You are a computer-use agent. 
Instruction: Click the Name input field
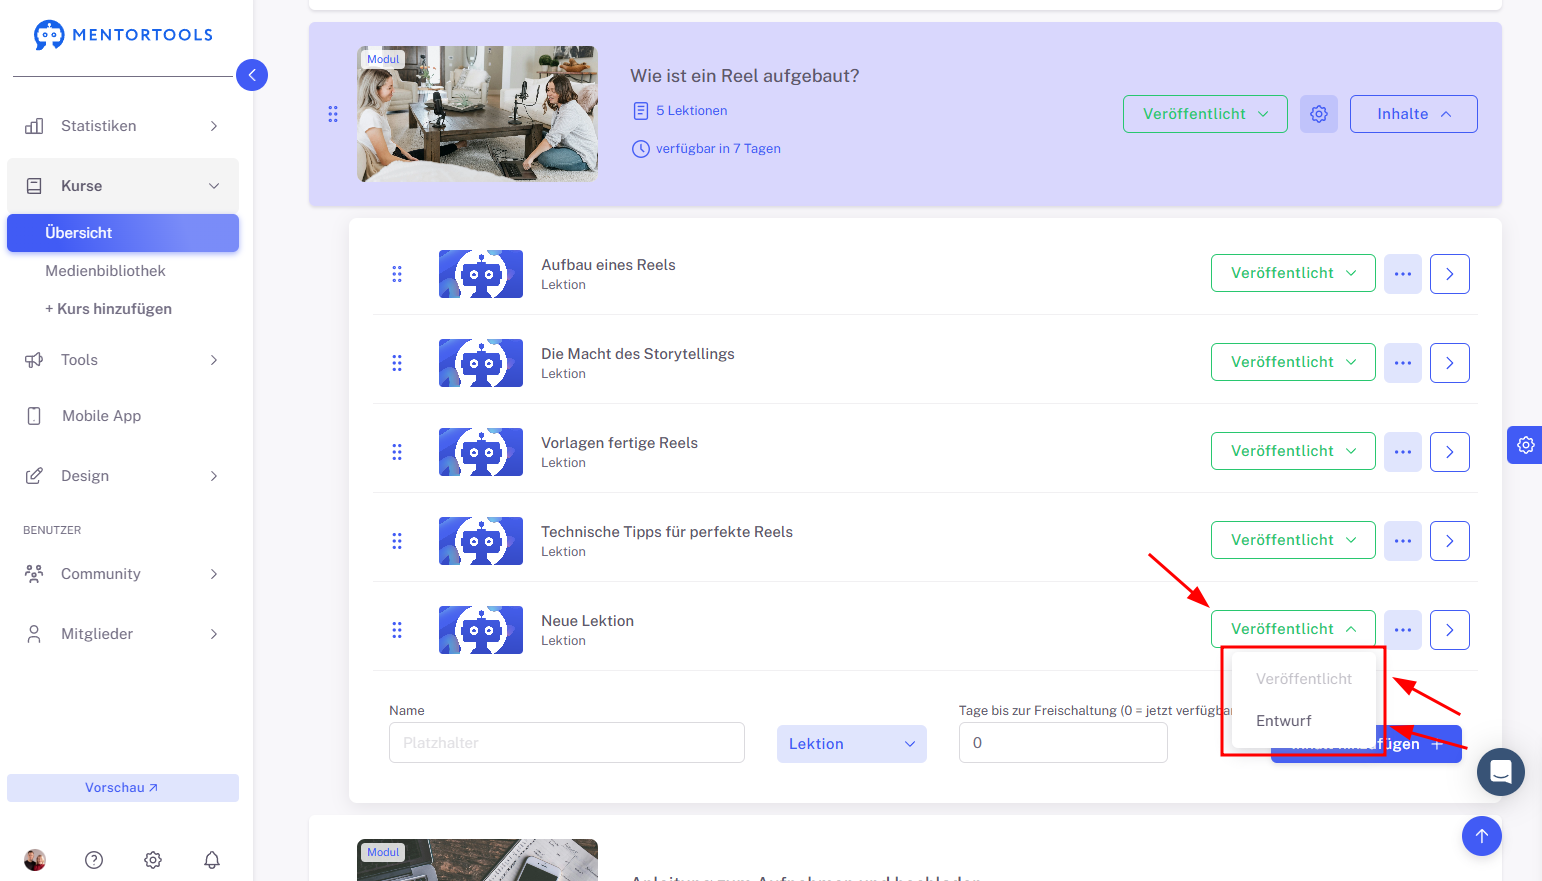567,743
